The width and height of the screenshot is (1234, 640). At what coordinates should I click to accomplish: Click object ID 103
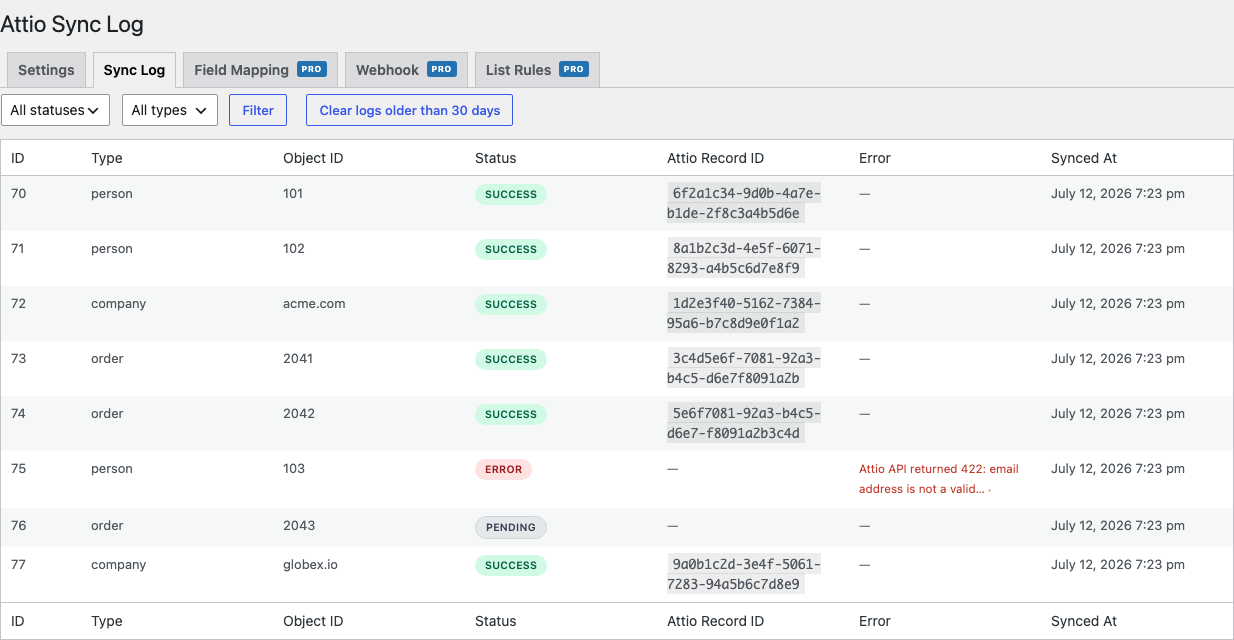(294, 468)
